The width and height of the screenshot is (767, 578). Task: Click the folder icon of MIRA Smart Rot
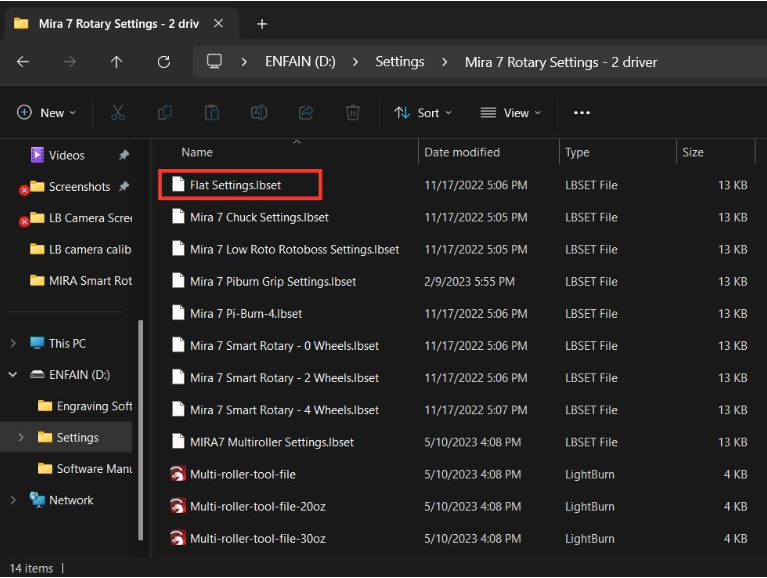pyautogui.click(x=37, y=281)
